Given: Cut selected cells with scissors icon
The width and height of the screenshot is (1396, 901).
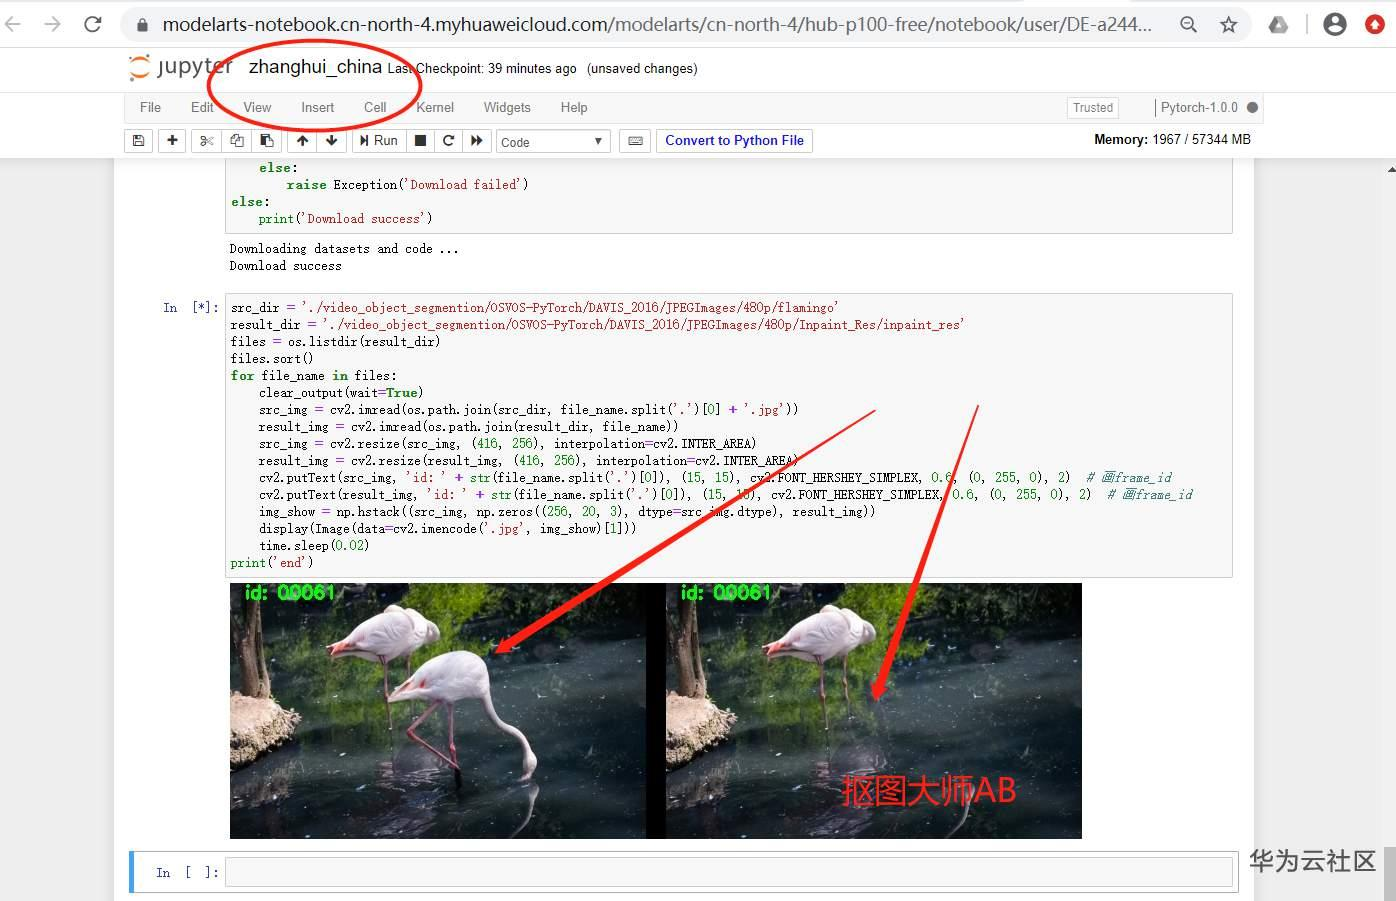Looking at the screenshot, I should [x=207, y=141].
